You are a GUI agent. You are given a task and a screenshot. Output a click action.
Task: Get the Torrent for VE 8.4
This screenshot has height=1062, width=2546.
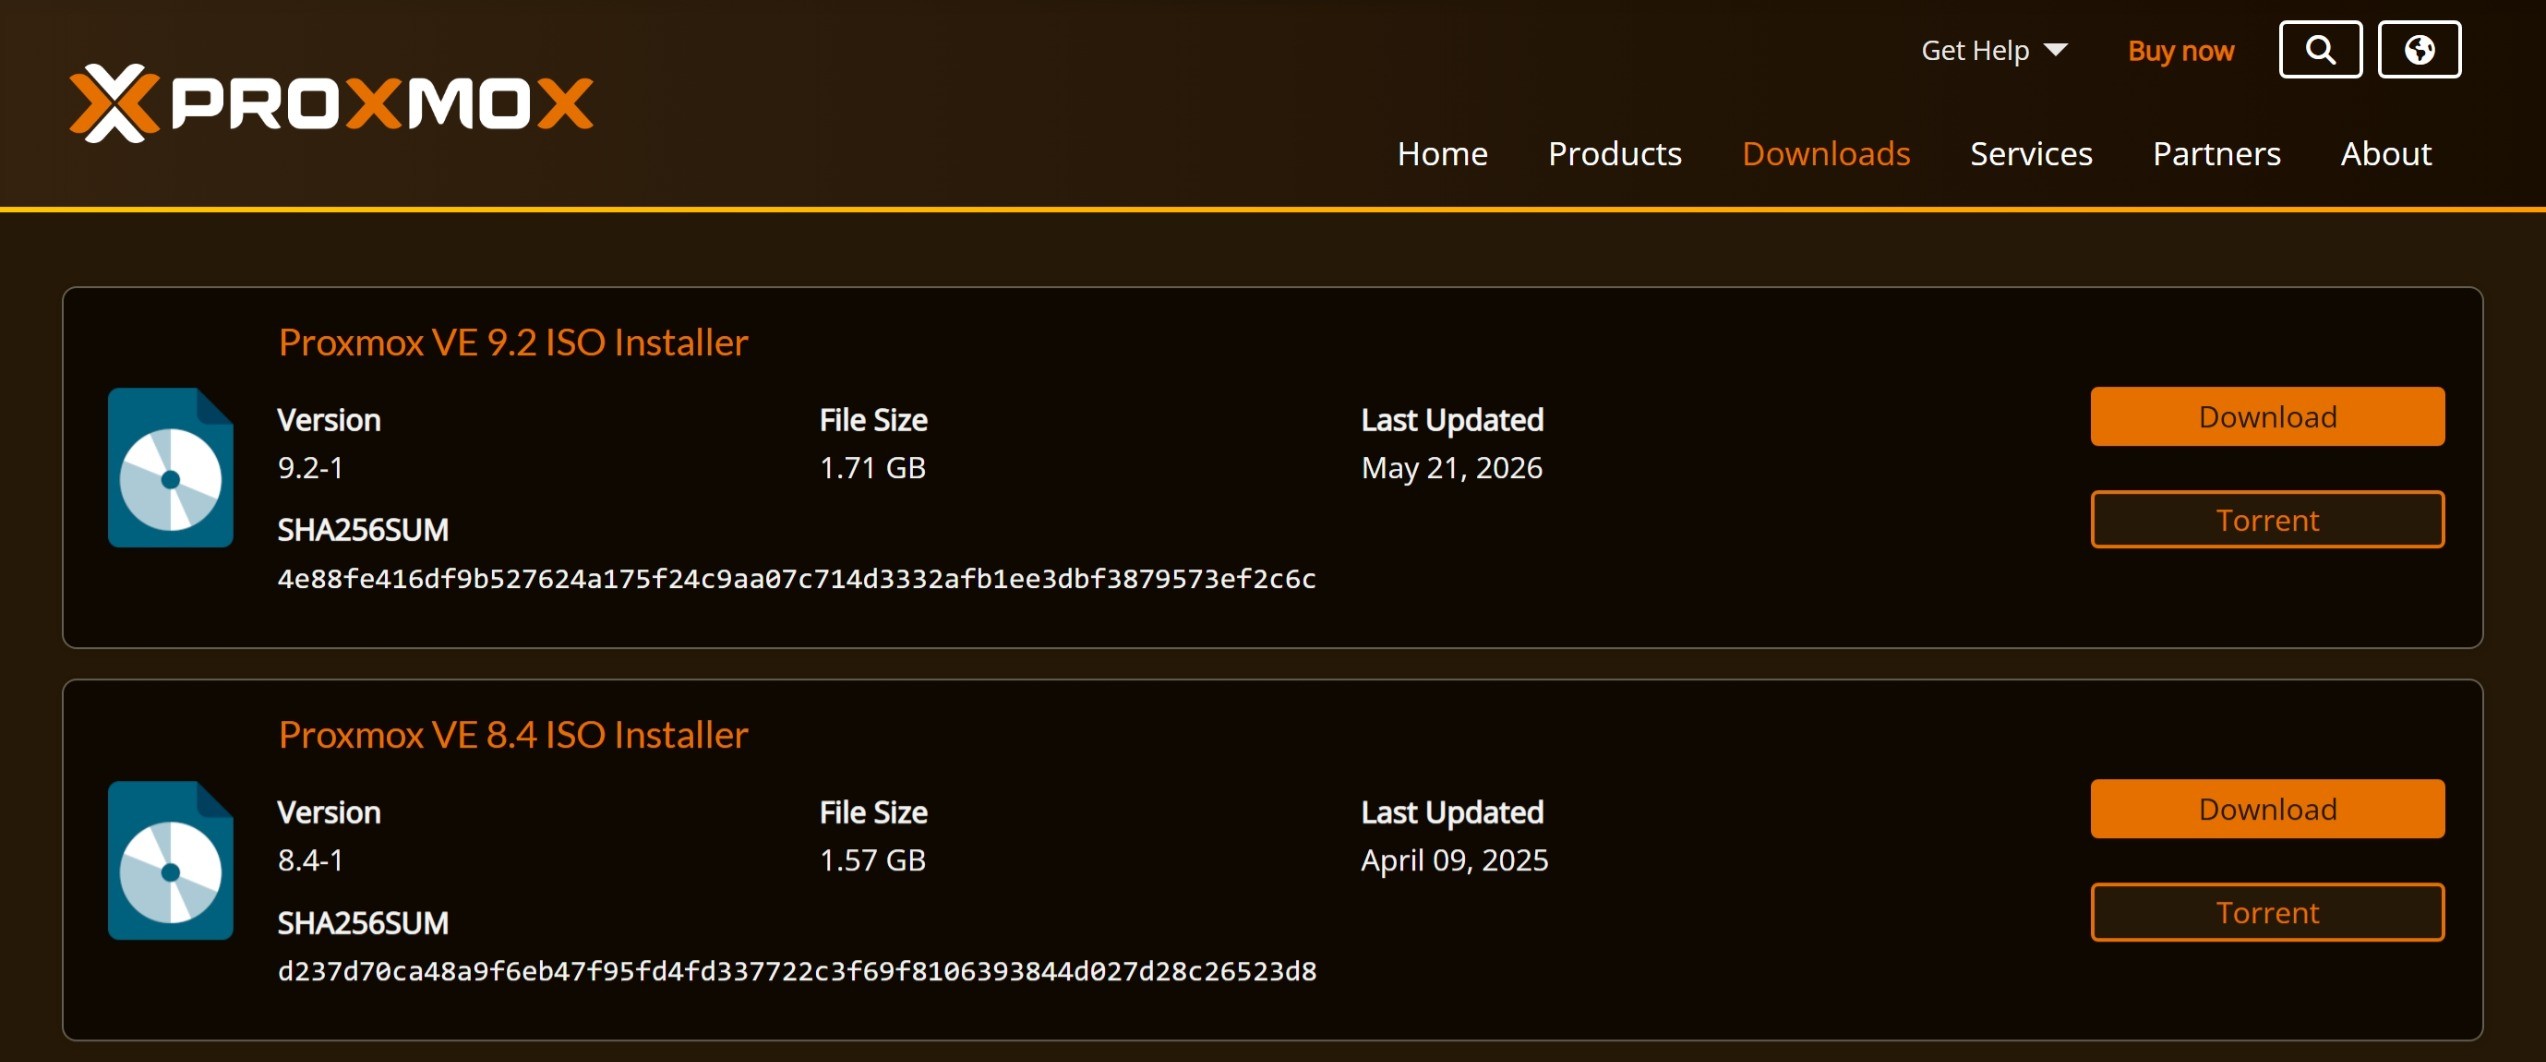pyautogui.click(x=2267, y=912)
